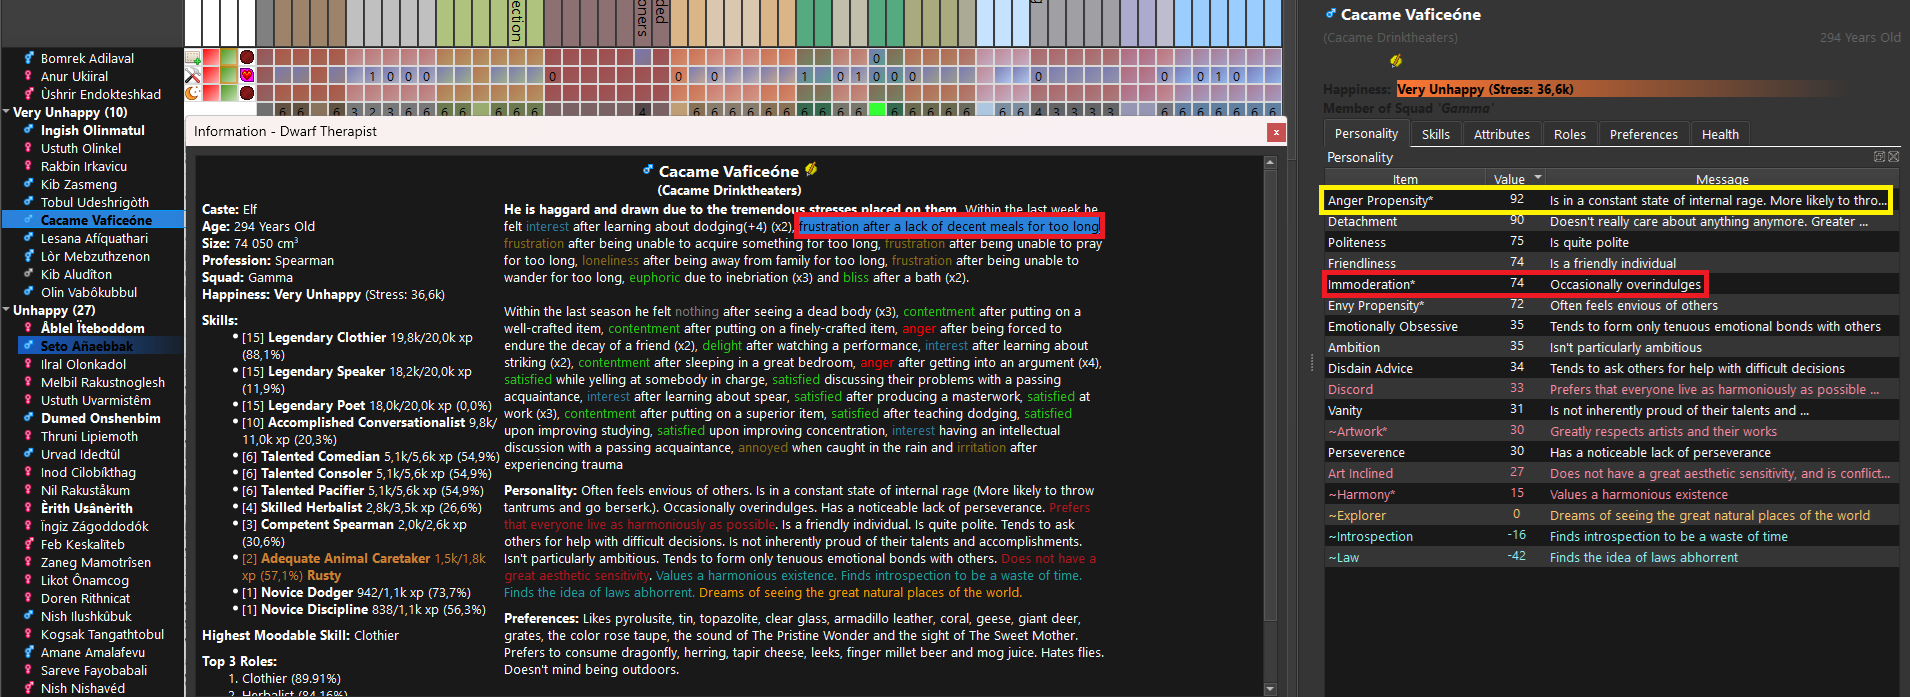The width and height of the screenshot is (1910, 697).
Task: Click the gender icon beside Bomrek Adilaval
Action: tap(29, 58)
